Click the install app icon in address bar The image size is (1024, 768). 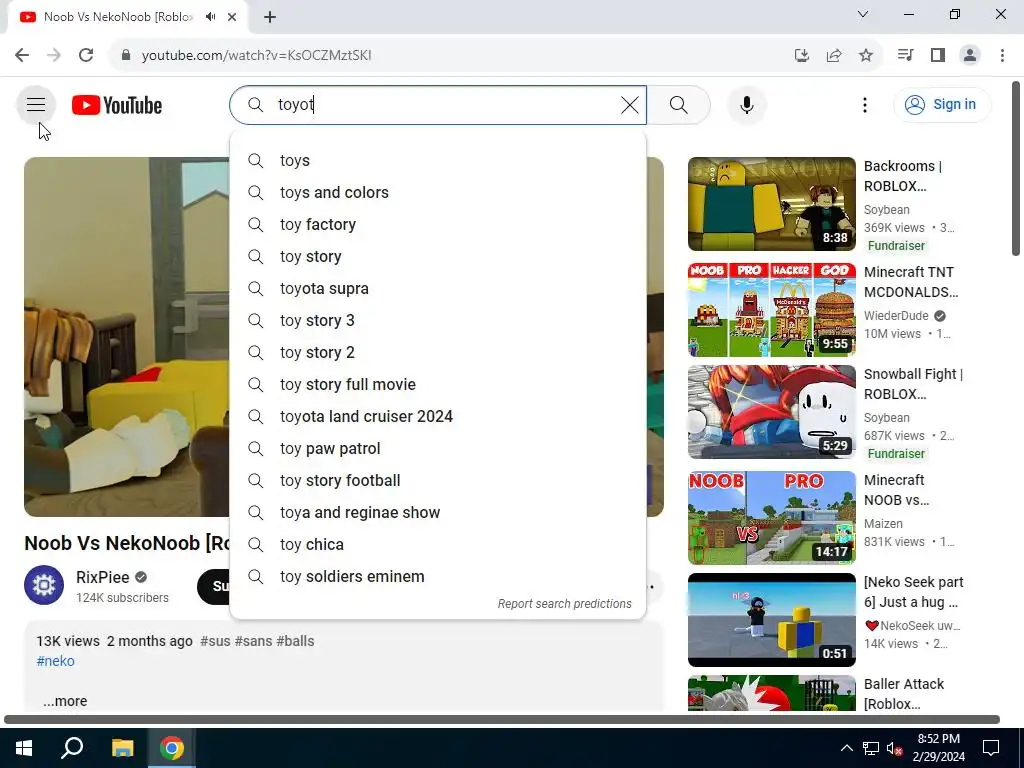(801, 55)
